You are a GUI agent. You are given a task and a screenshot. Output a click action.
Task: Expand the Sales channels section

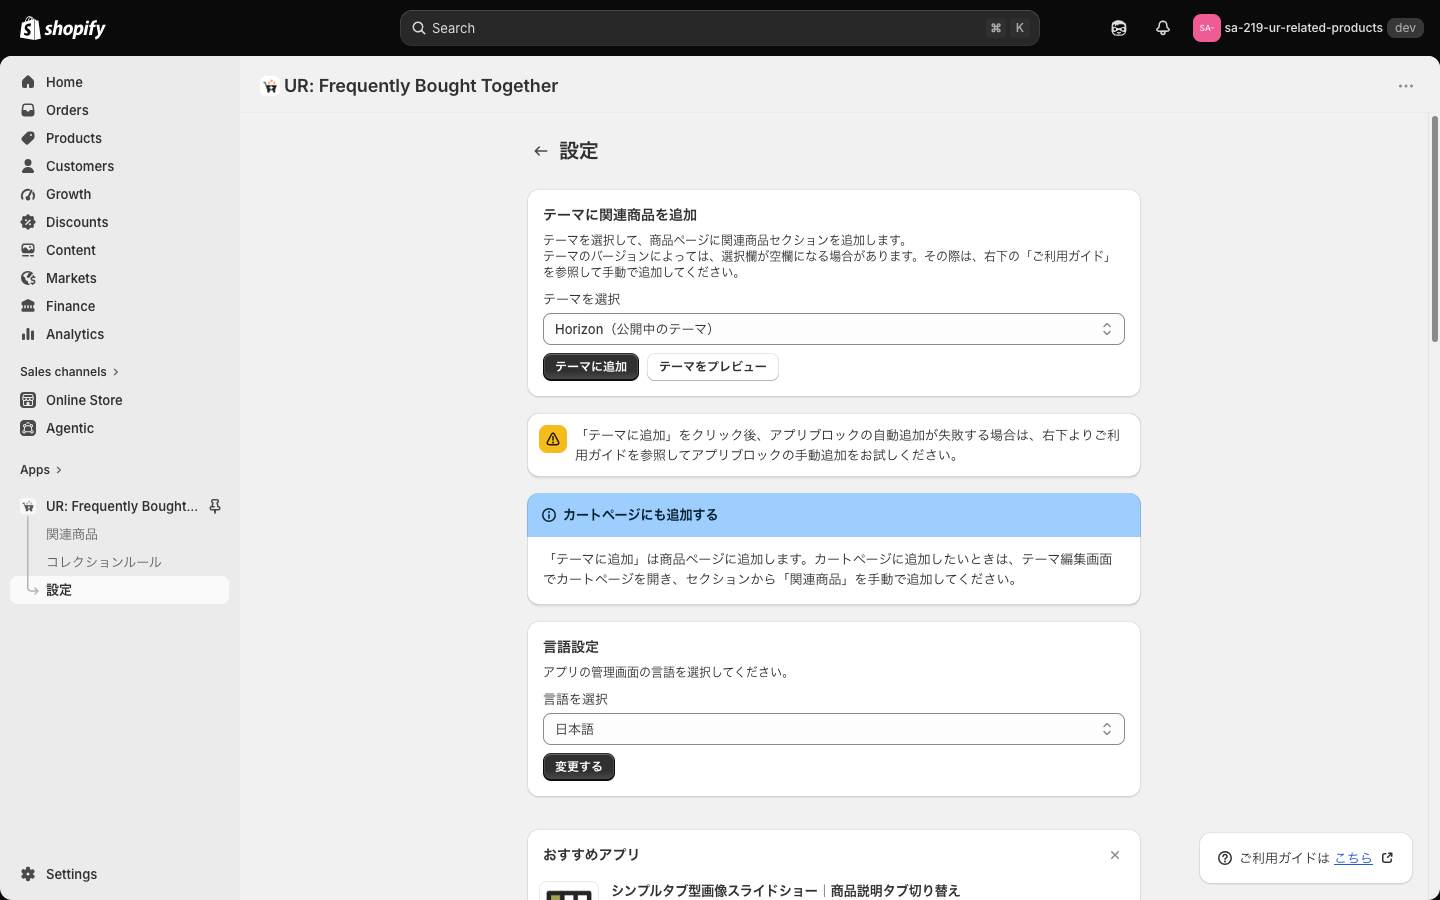click(x=70, y=372)
